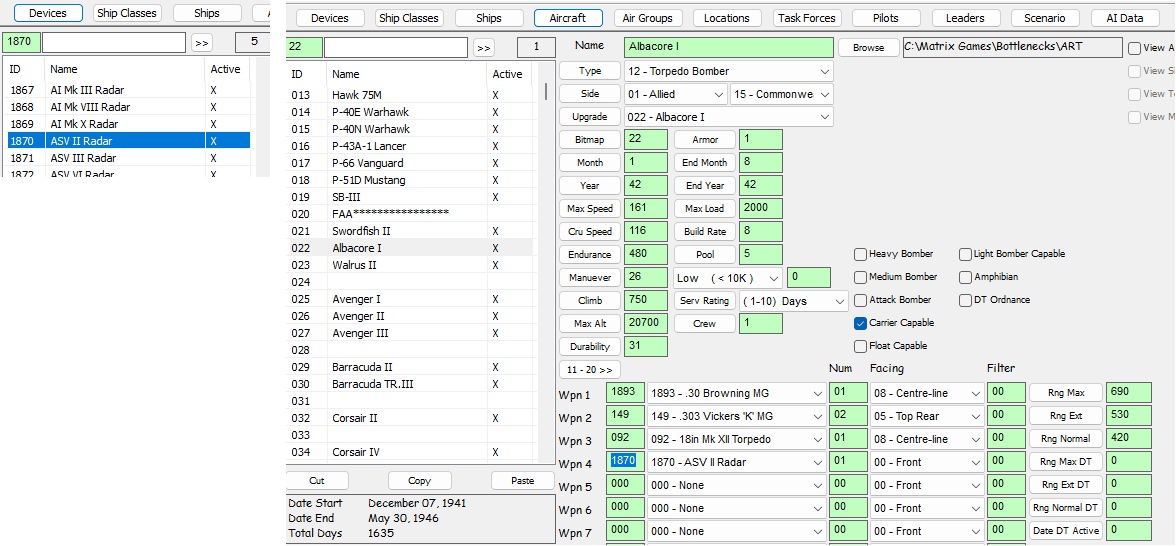Select ASV III Radar in the device list
This screenshot has height=546, width=1176.
(129, 158)
